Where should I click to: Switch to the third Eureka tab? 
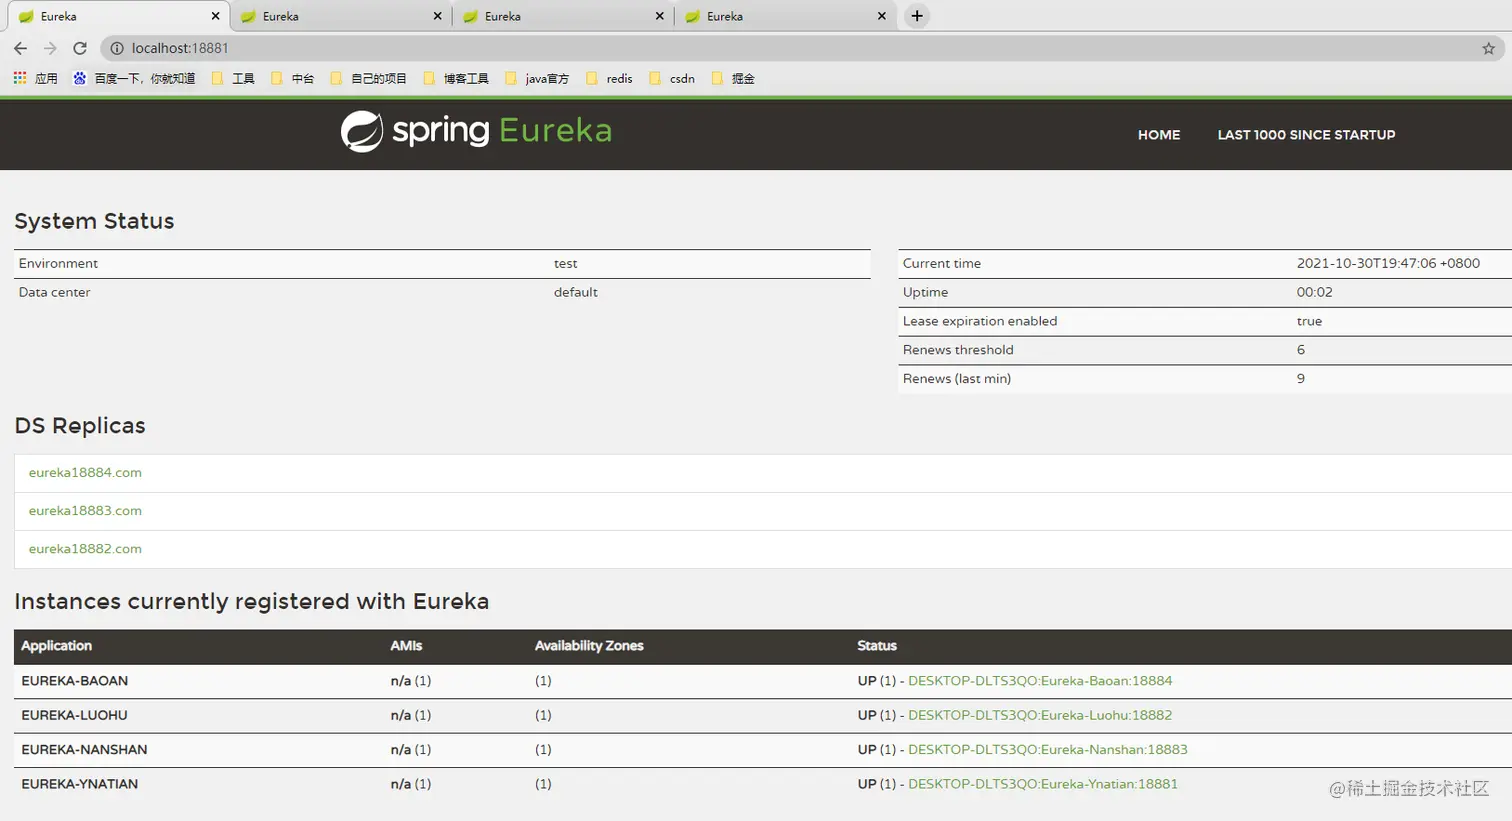(563, 16)
